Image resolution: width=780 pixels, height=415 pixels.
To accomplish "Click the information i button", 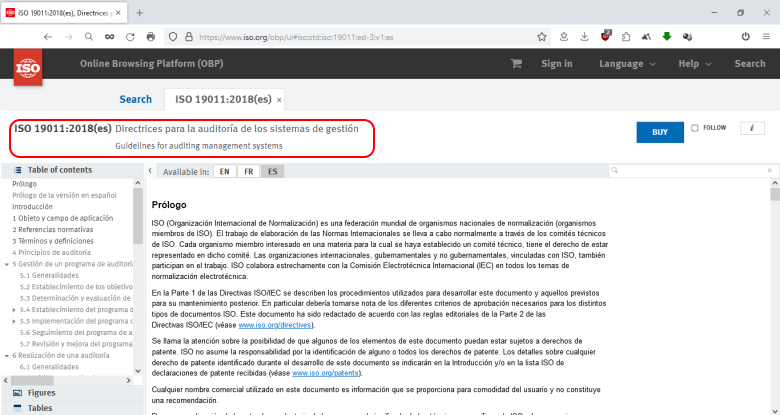I will pos(752,128).
